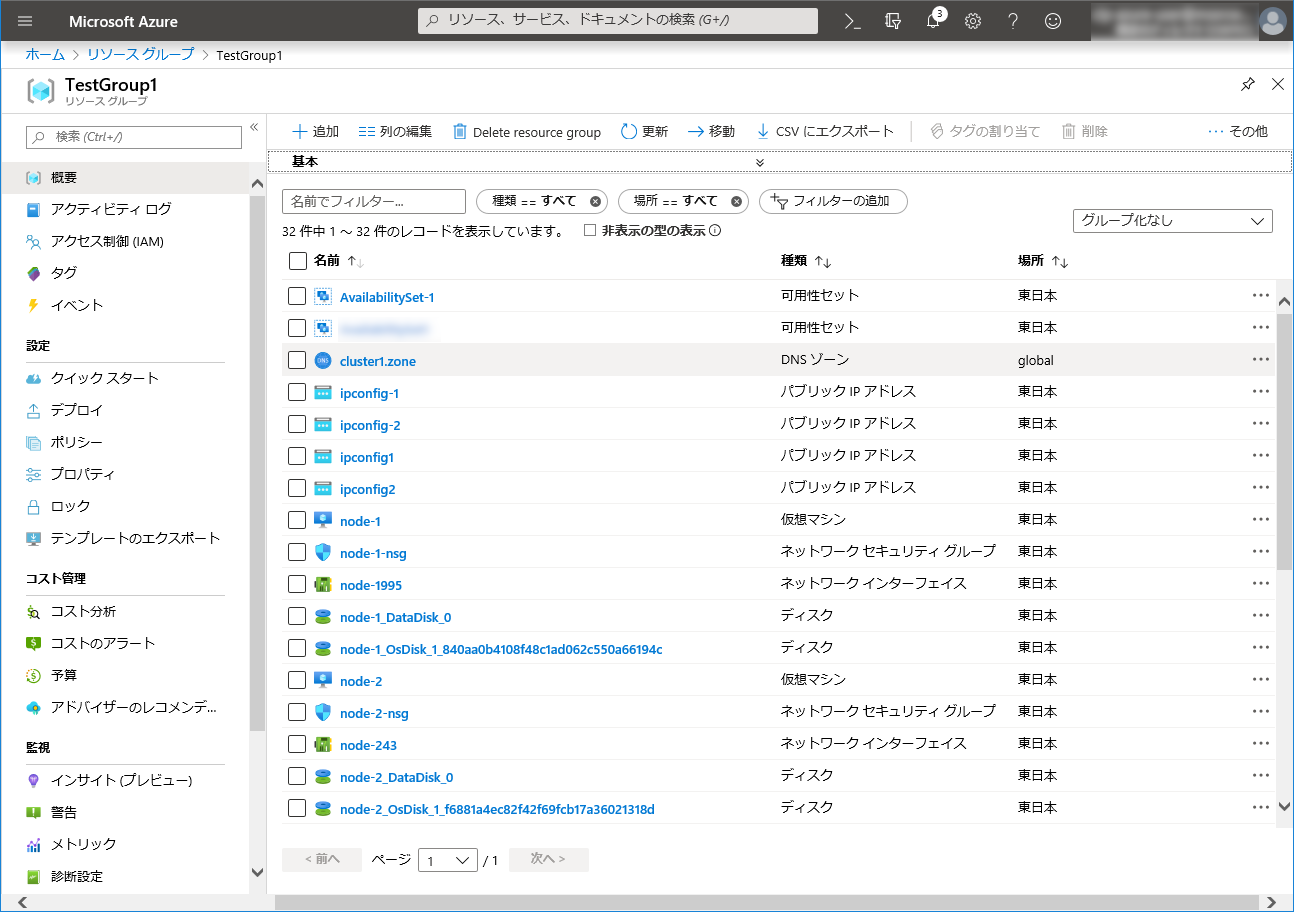This screenshot has height=912, width=1294.
Task: Open the hamburger portal menu
Action: 26,21
